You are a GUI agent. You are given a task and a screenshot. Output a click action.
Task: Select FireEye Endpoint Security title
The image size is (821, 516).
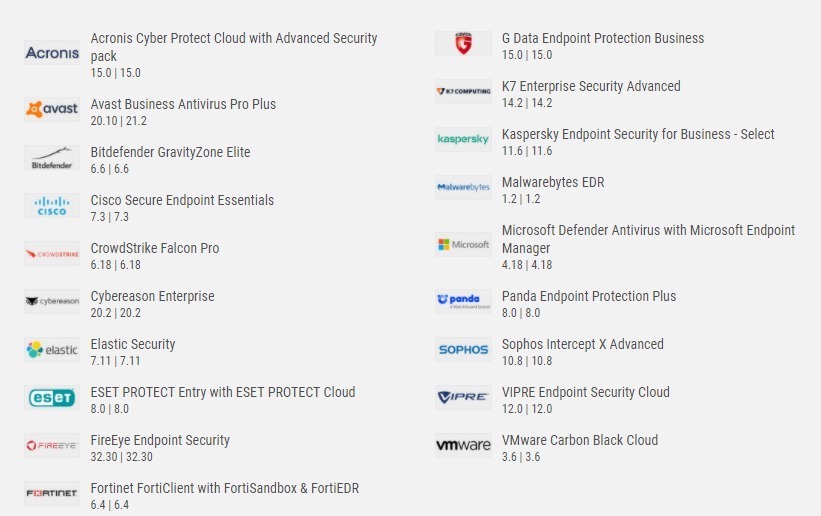pyautogui.click(x=160, y=440)
